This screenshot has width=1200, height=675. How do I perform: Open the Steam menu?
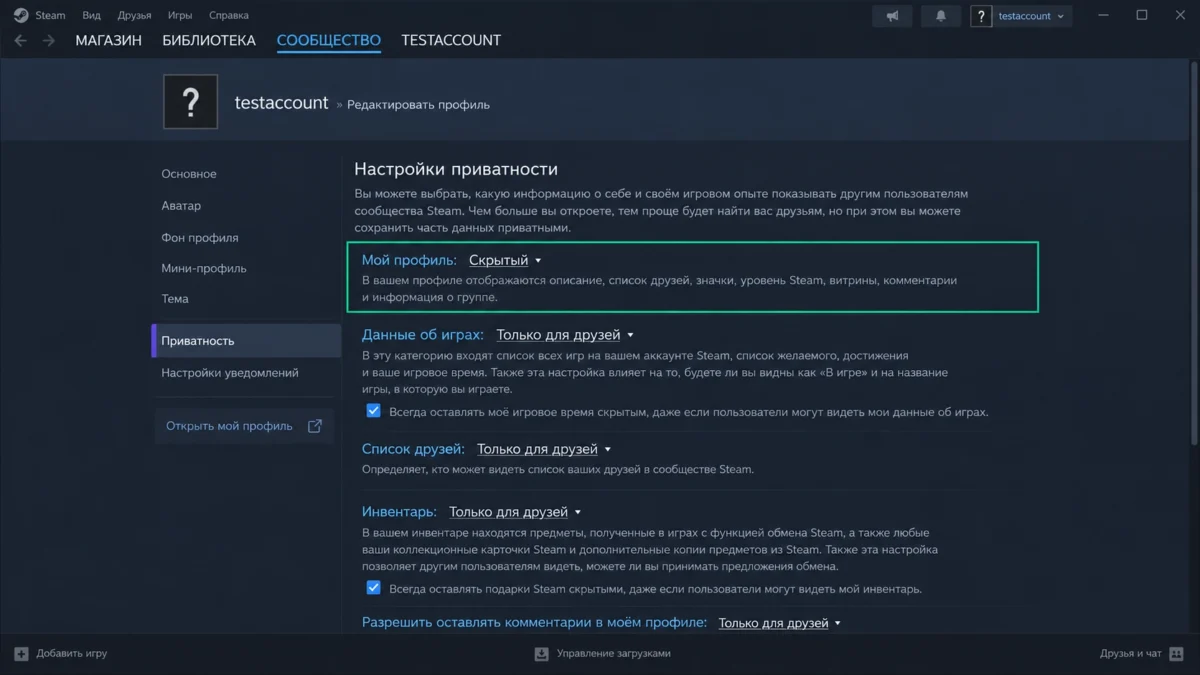coord(50,16)
